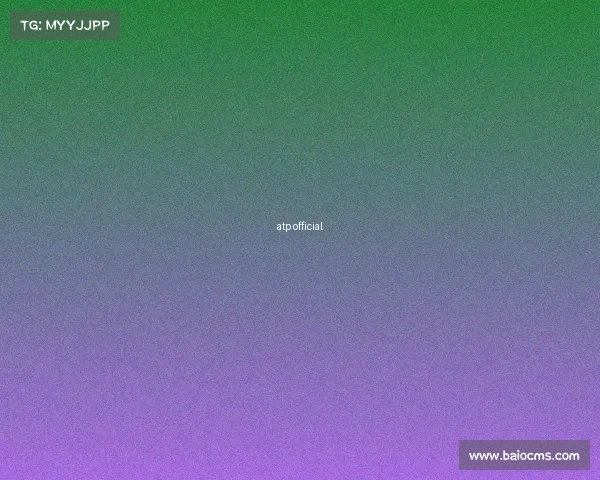Select the atpofficial text in the center

[299, 226]
